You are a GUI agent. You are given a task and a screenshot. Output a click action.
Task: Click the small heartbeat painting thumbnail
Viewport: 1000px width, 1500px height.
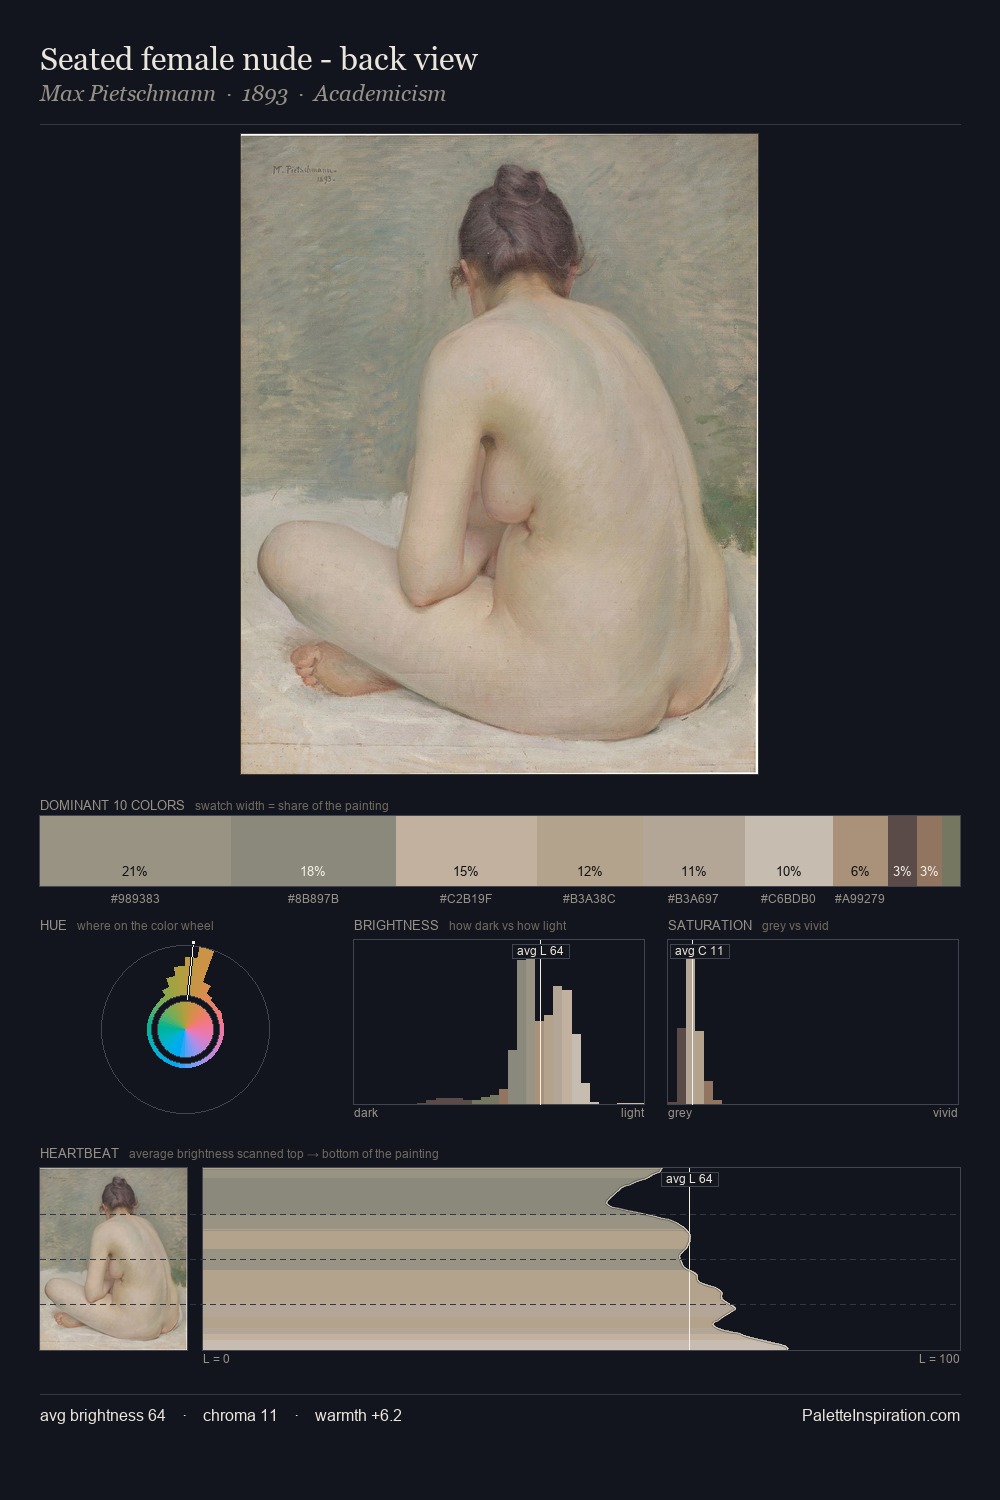point(113,1259)
